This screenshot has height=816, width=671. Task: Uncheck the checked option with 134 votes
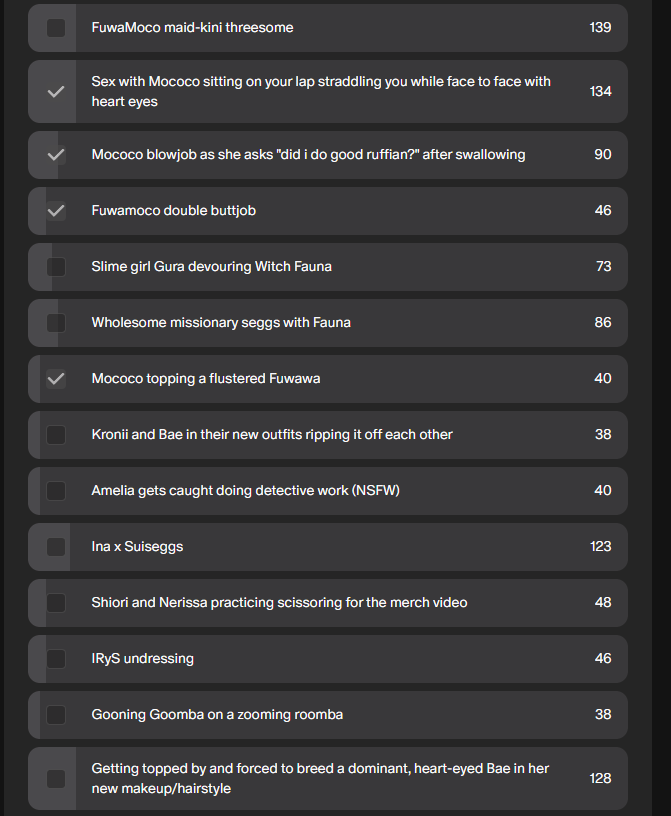(56, 91)
